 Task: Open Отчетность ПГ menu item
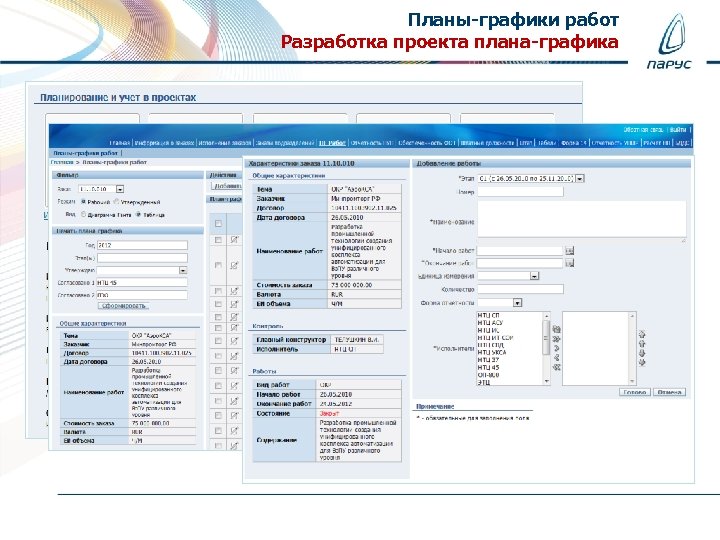tap(372, 143)
